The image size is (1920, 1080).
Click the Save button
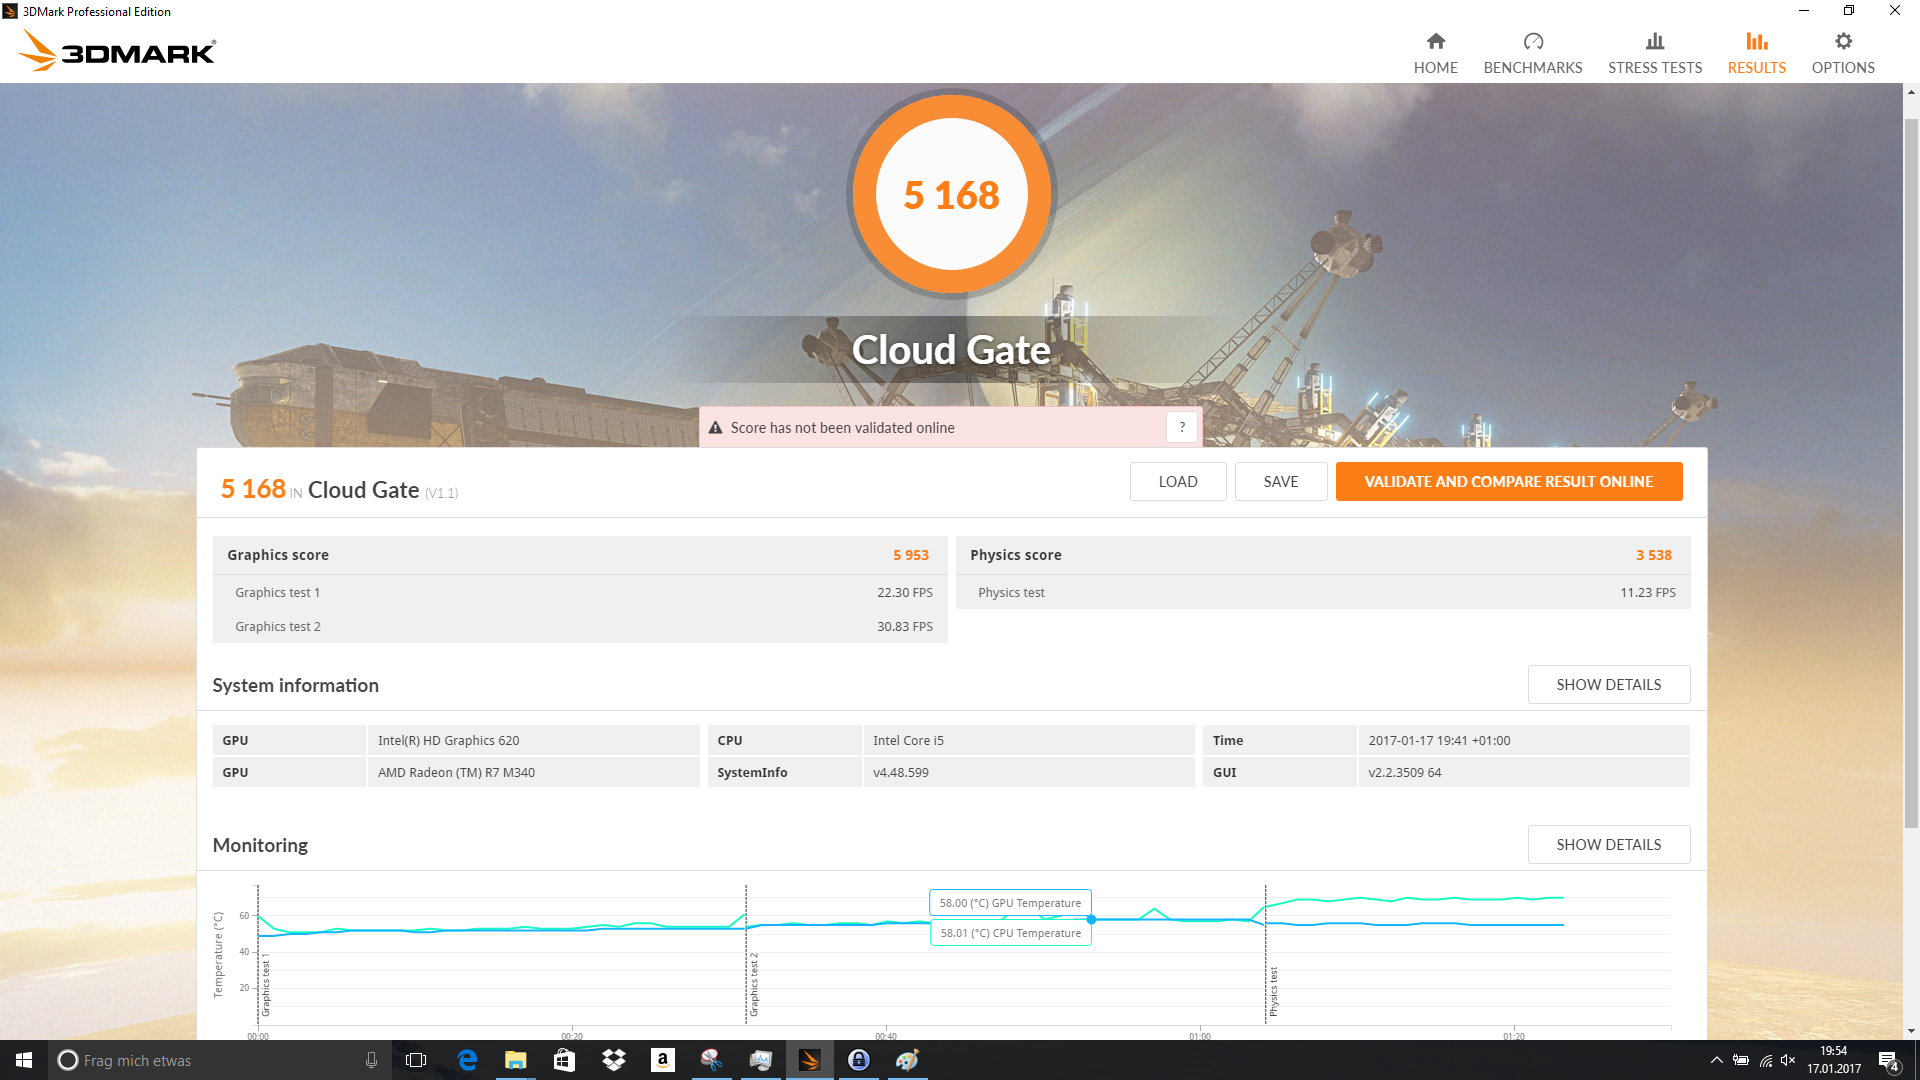[x=1280, y=482]
